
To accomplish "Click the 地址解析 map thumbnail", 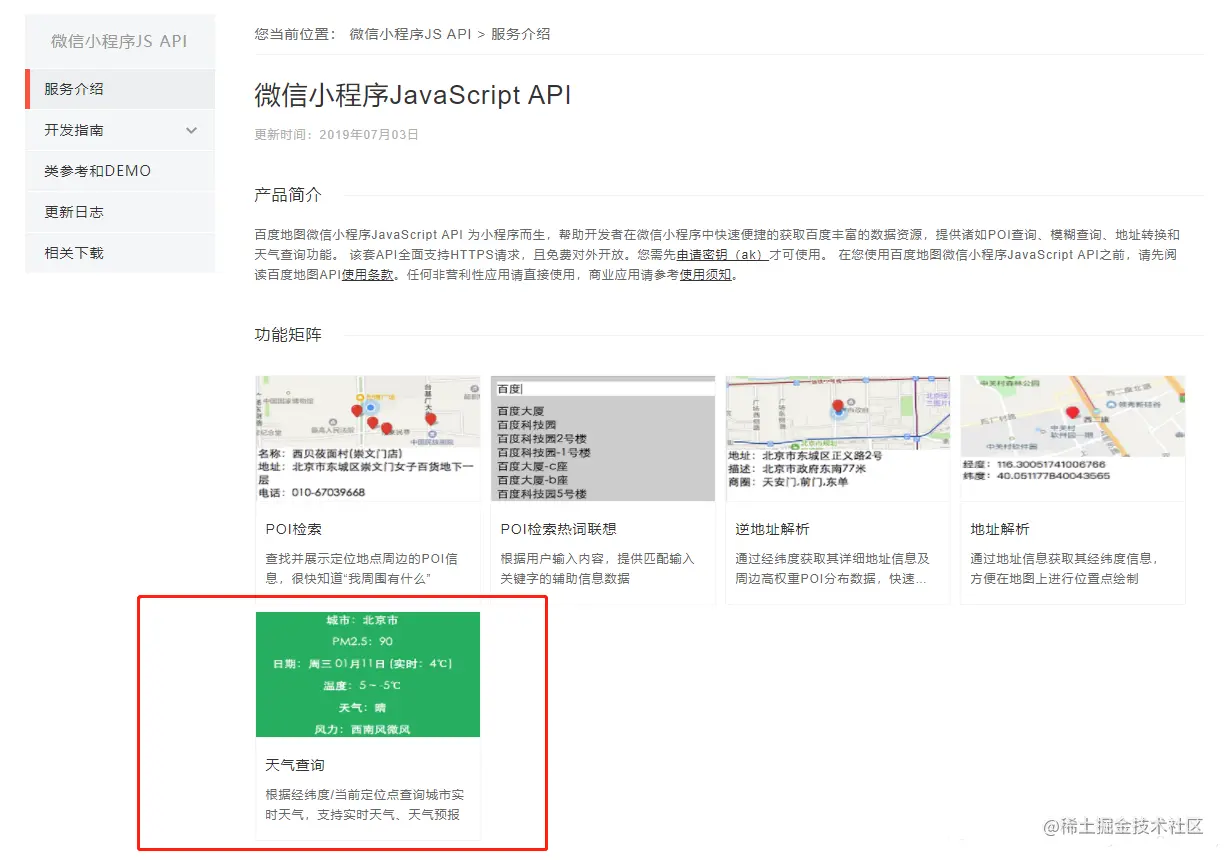I will 1073,438.
